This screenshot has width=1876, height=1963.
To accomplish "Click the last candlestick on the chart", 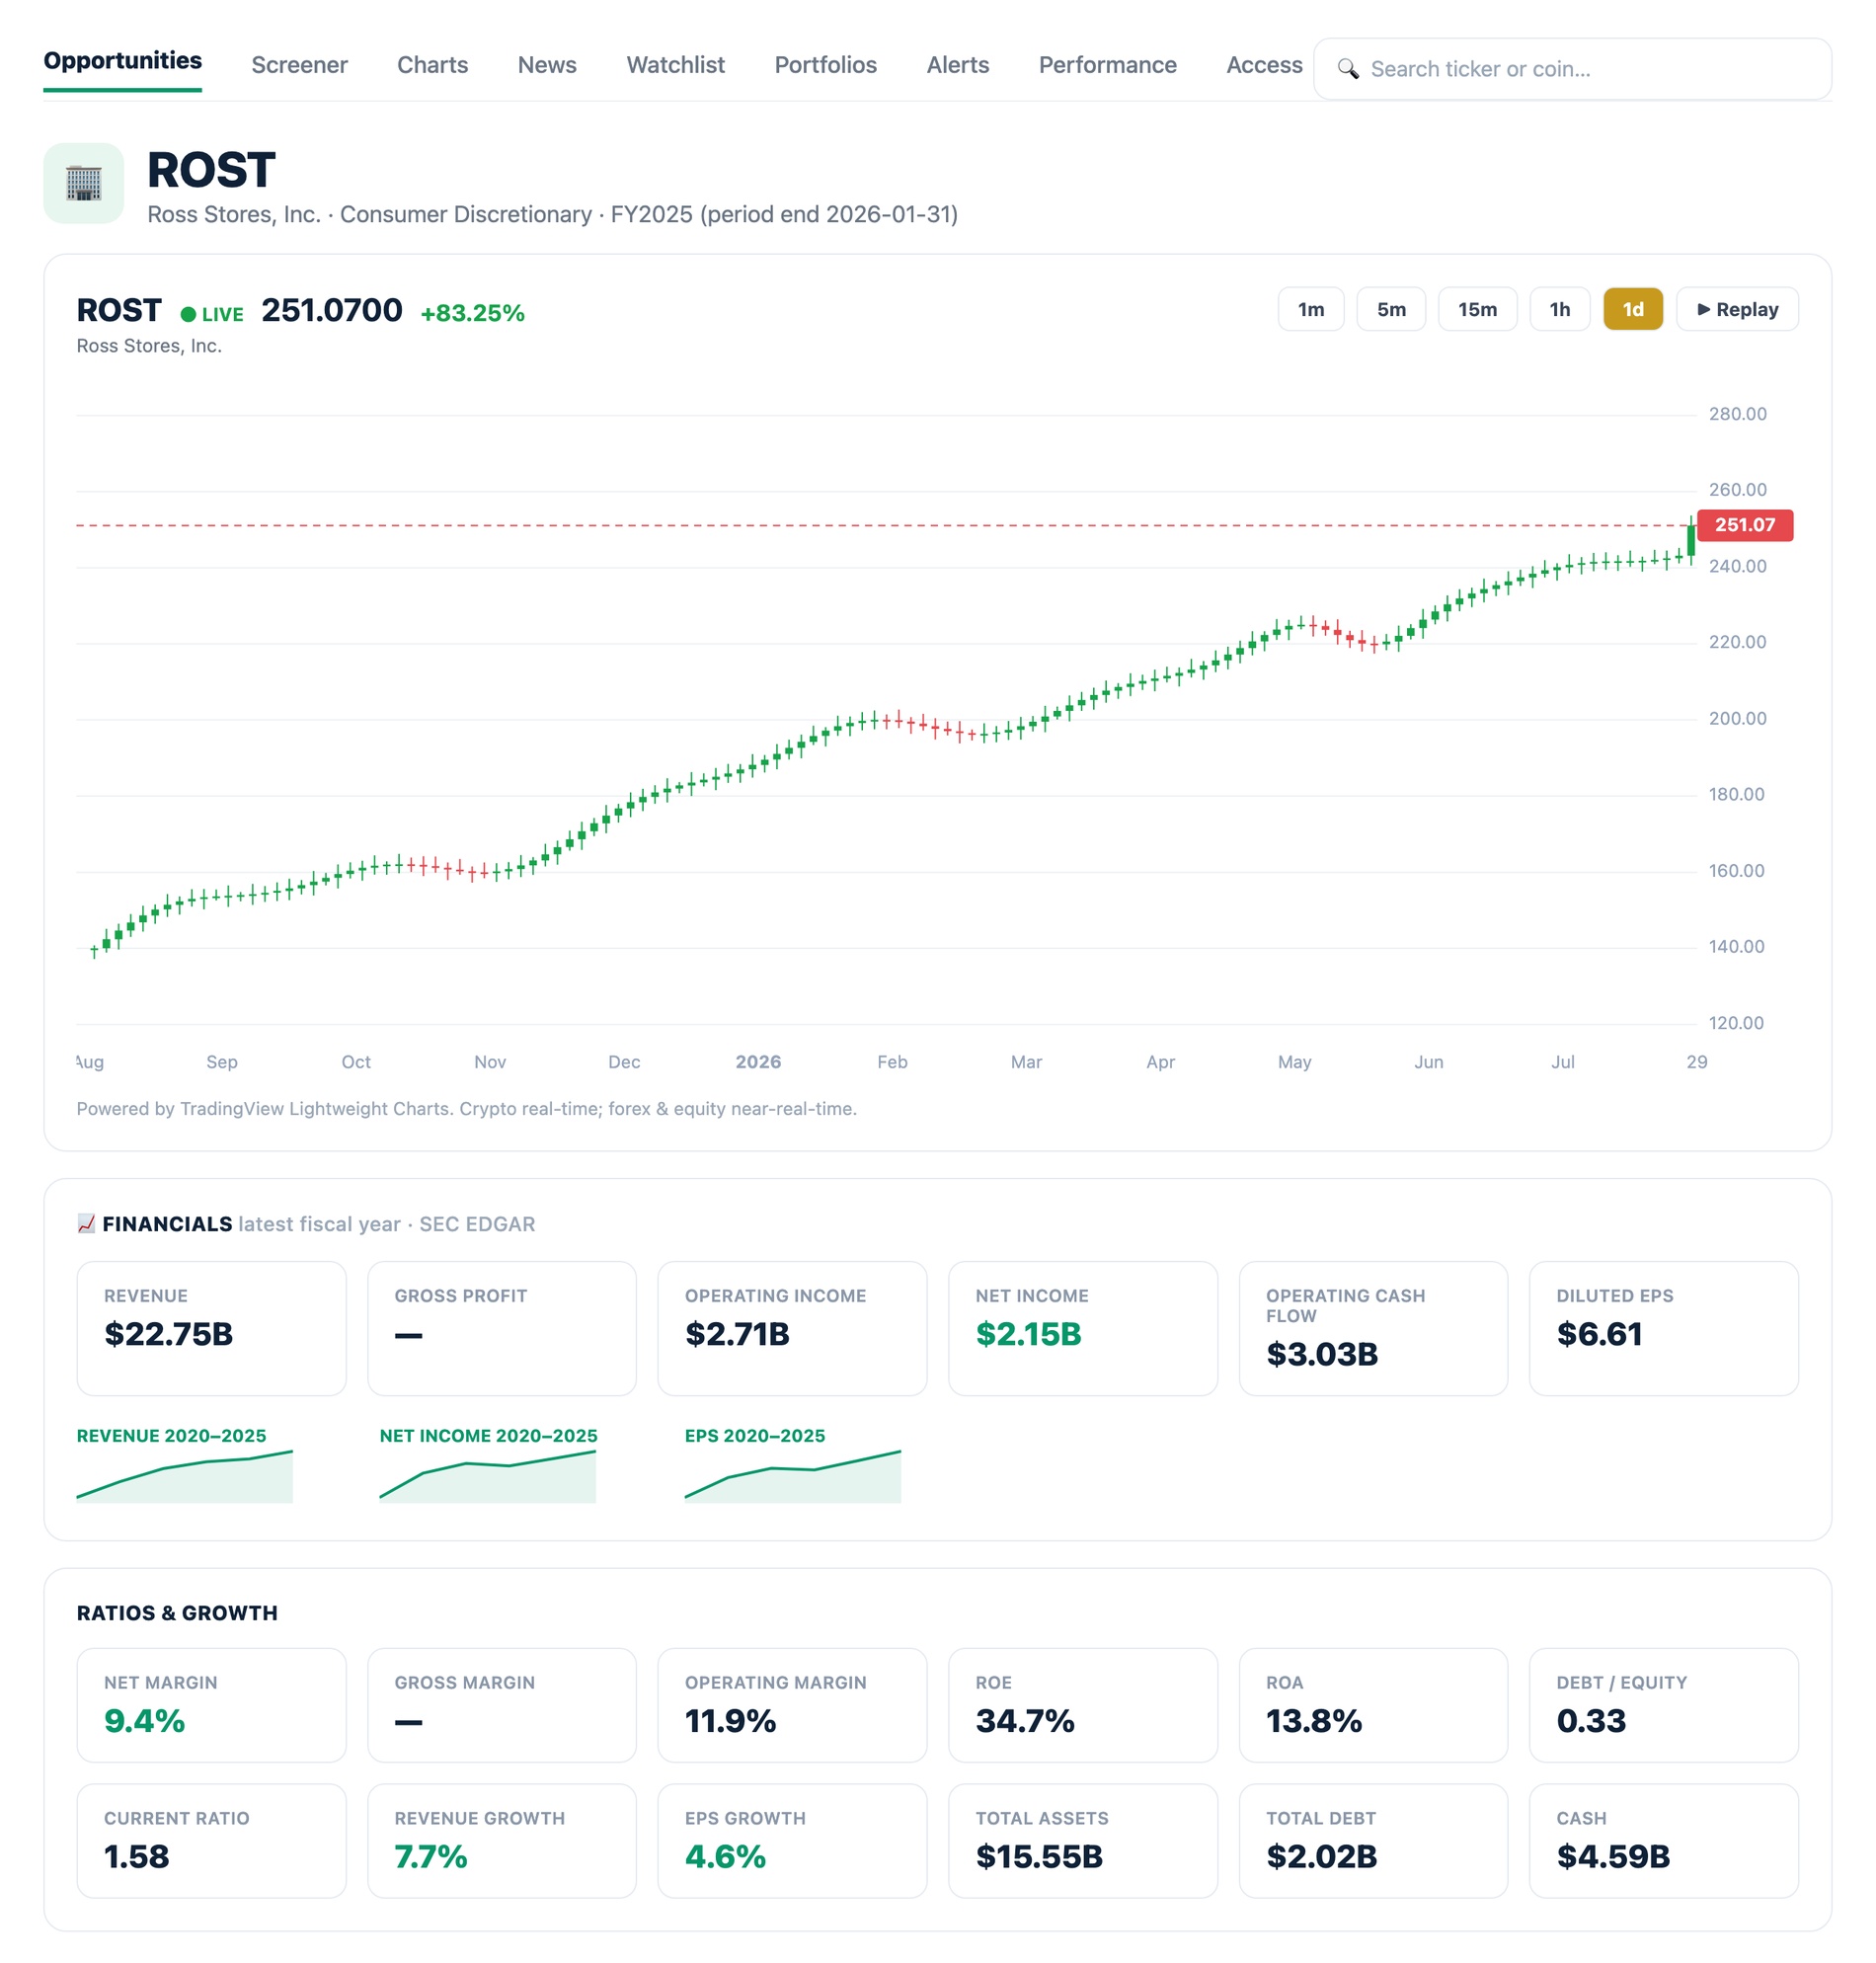I will click(x=1691, y=541).
